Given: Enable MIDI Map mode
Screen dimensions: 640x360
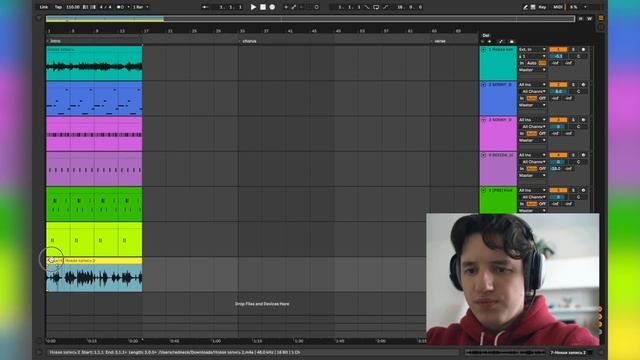Looking at the screenshot, I should coord(558,7).
